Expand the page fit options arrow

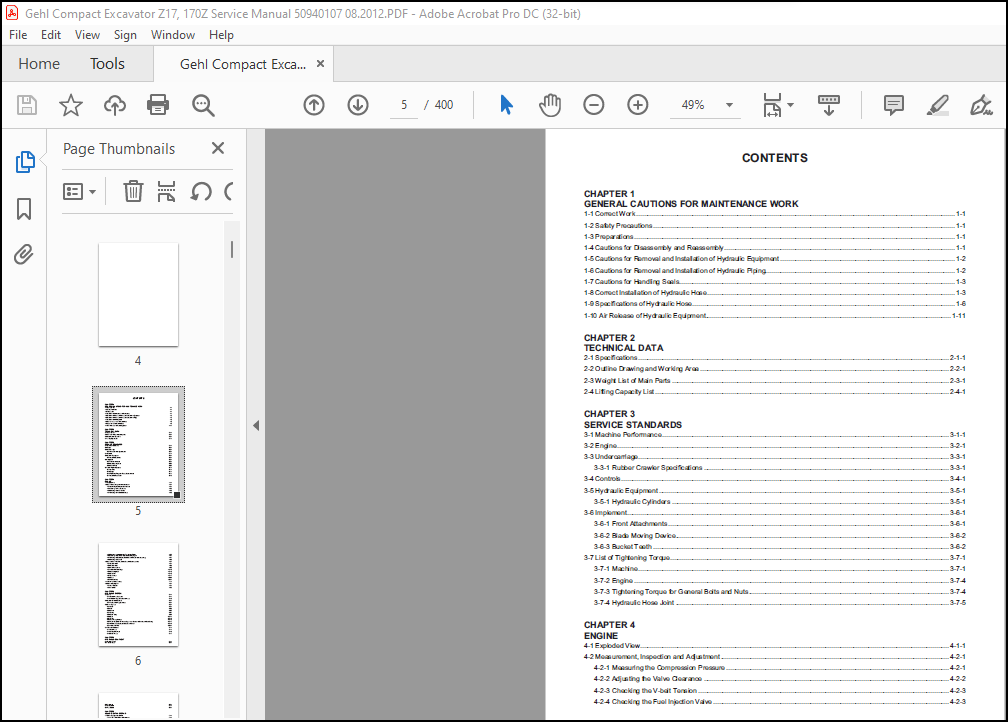point(791,105)
